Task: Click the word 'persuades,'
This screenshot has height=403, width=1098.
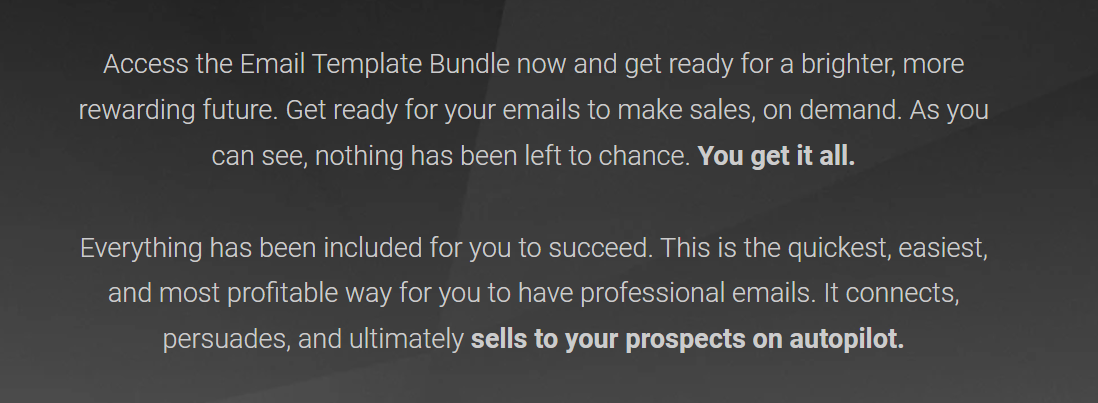Action: tap(226, 340)
